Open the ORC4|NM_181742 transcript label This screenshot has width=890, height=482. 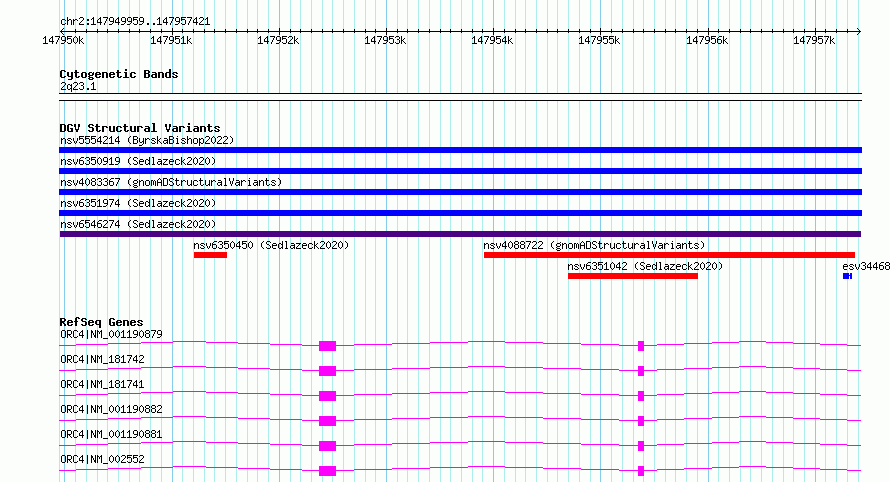click(102, 359)
